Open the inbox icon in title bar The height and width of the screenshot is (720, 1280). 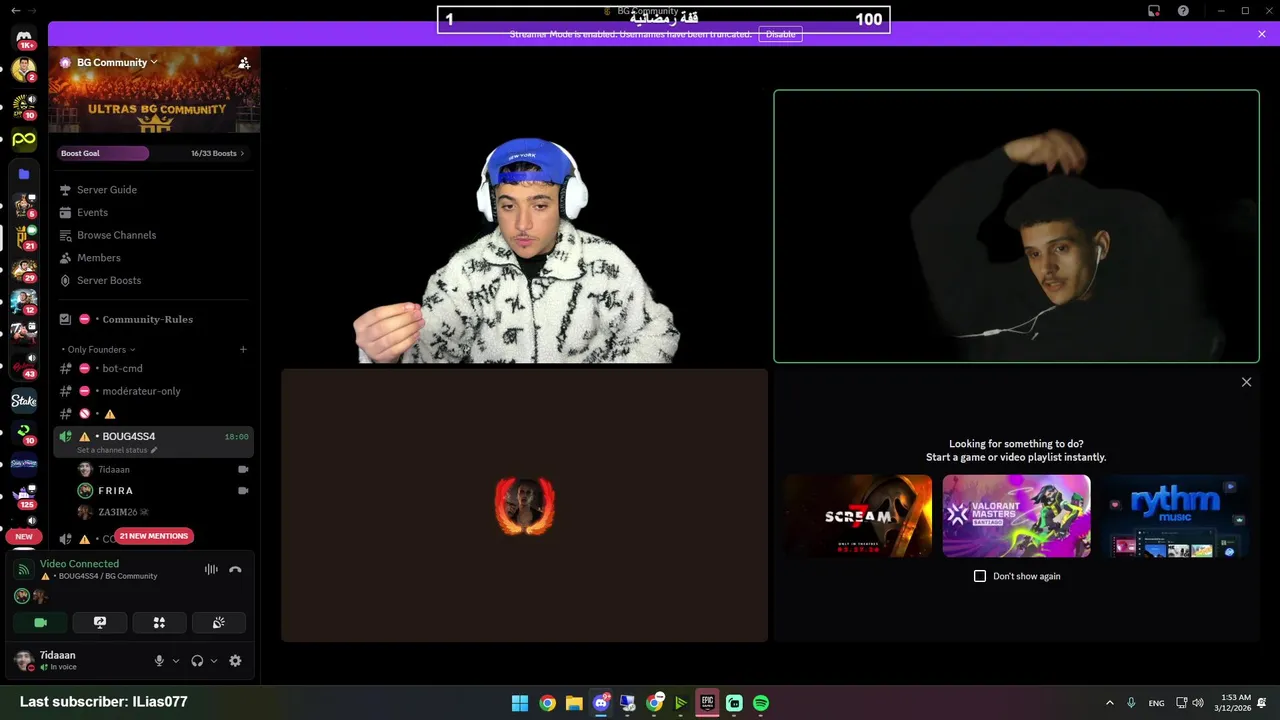(x=1154, y=11)
